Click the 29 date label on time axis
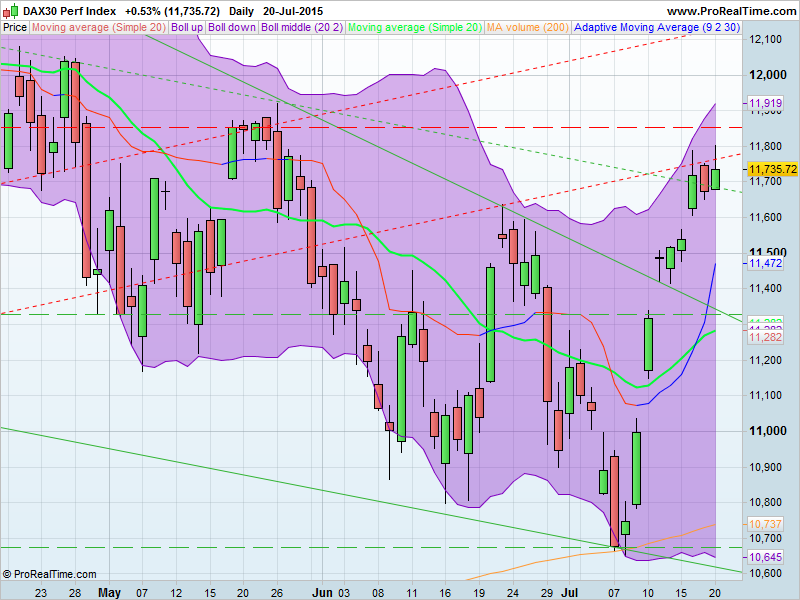 click(547, 593)
